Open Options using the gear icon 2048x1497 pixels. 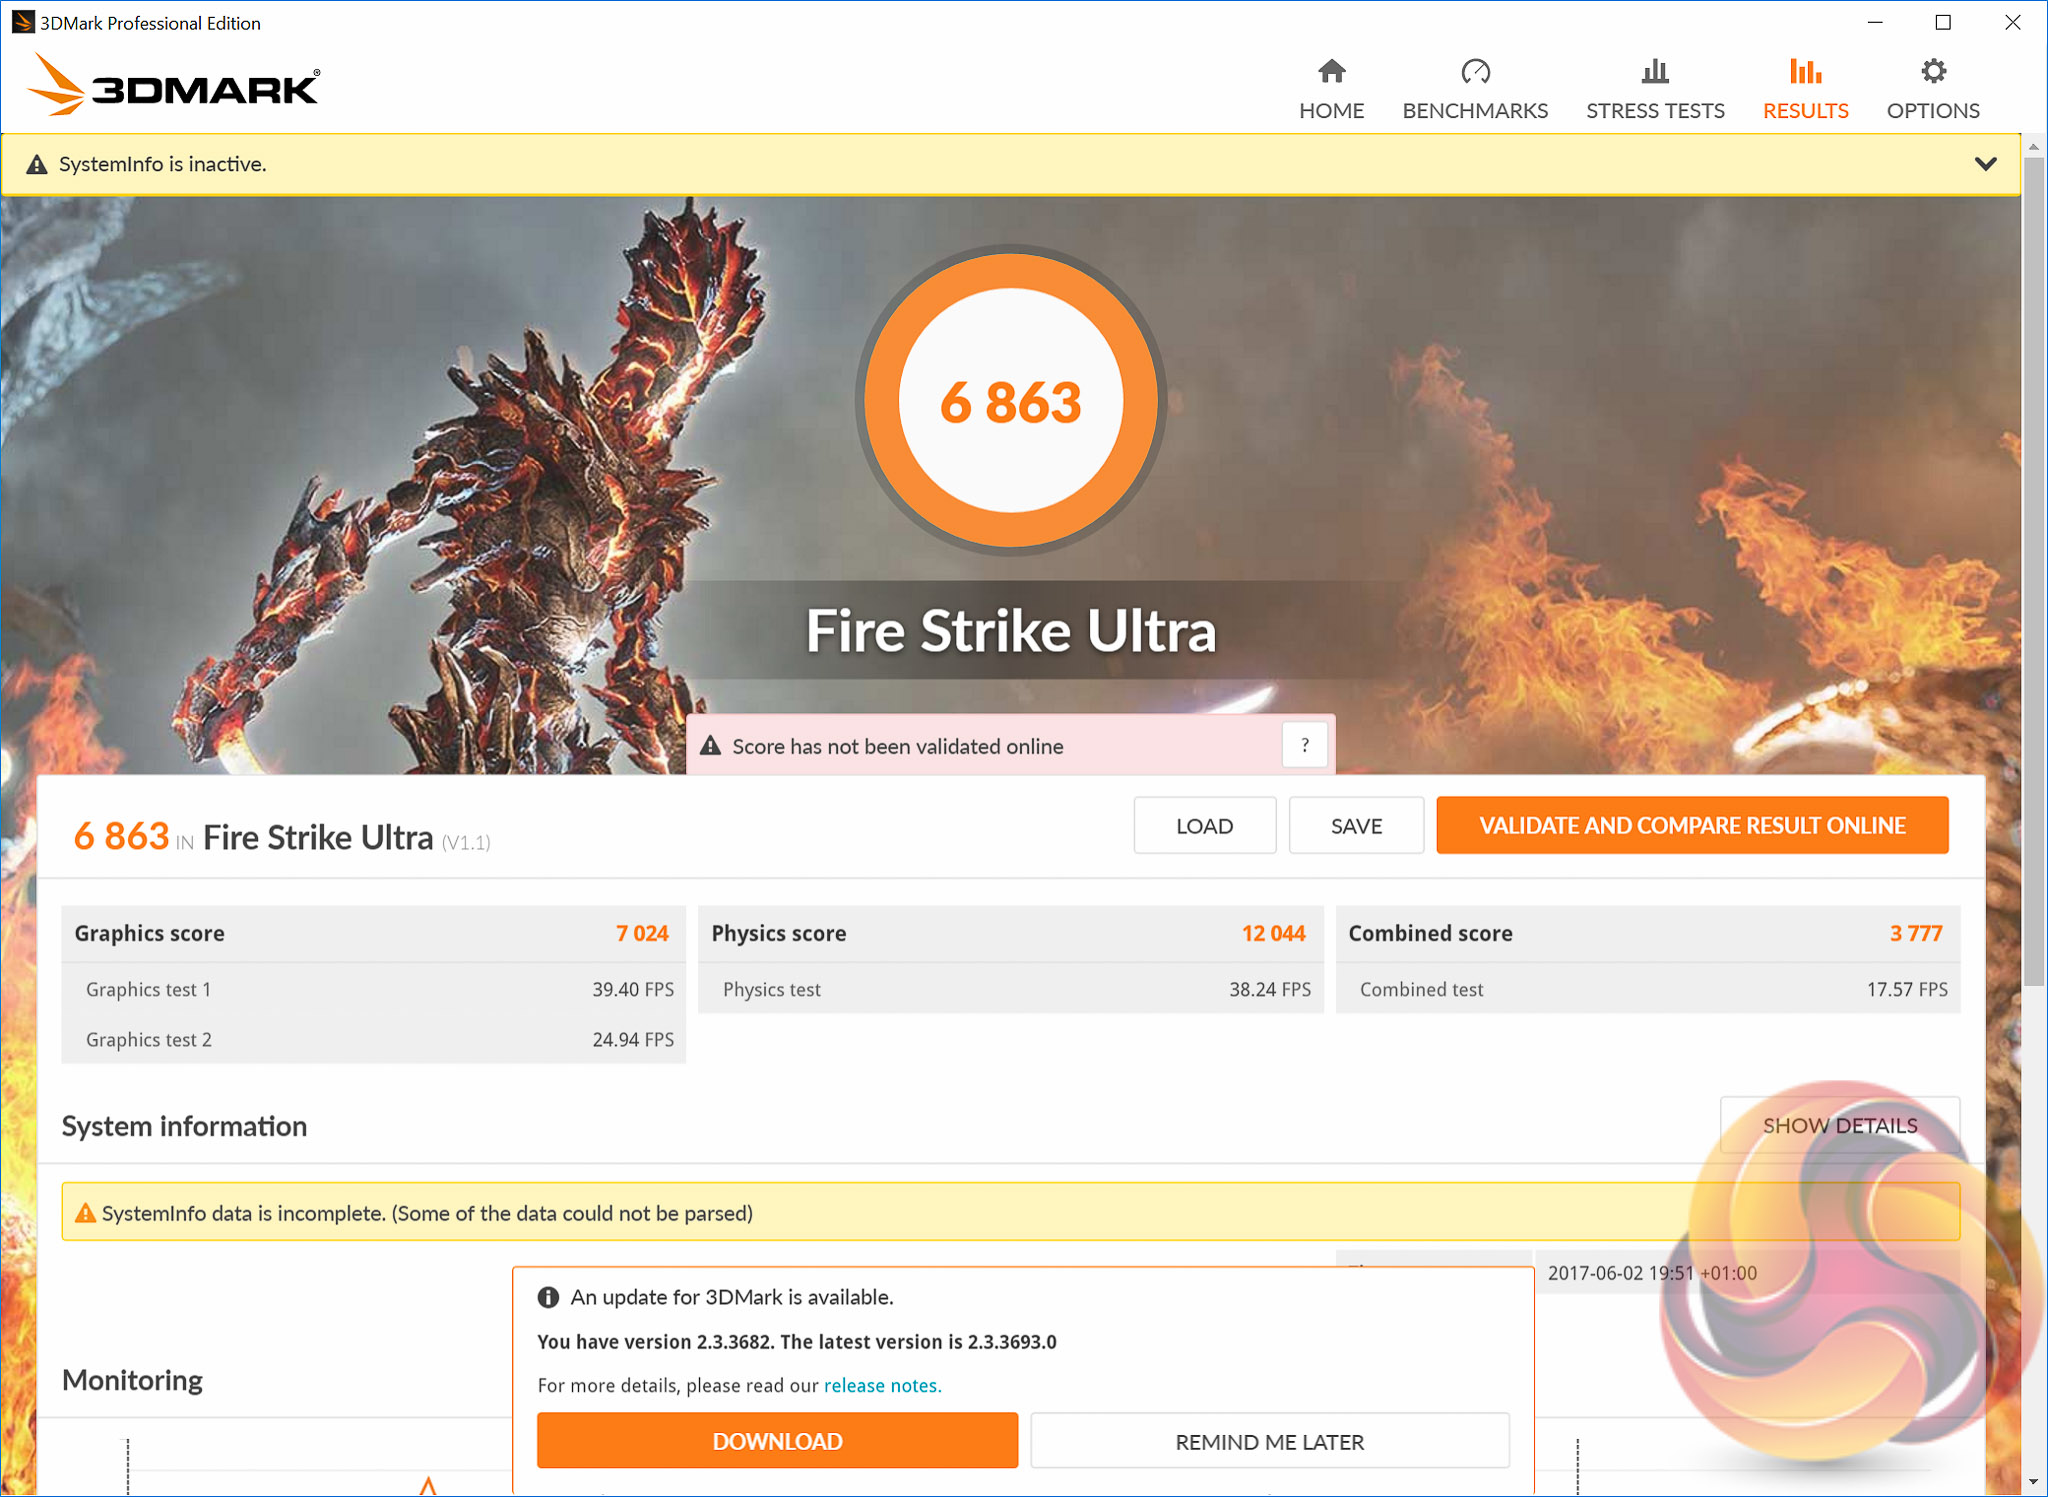click(1933, 72)
